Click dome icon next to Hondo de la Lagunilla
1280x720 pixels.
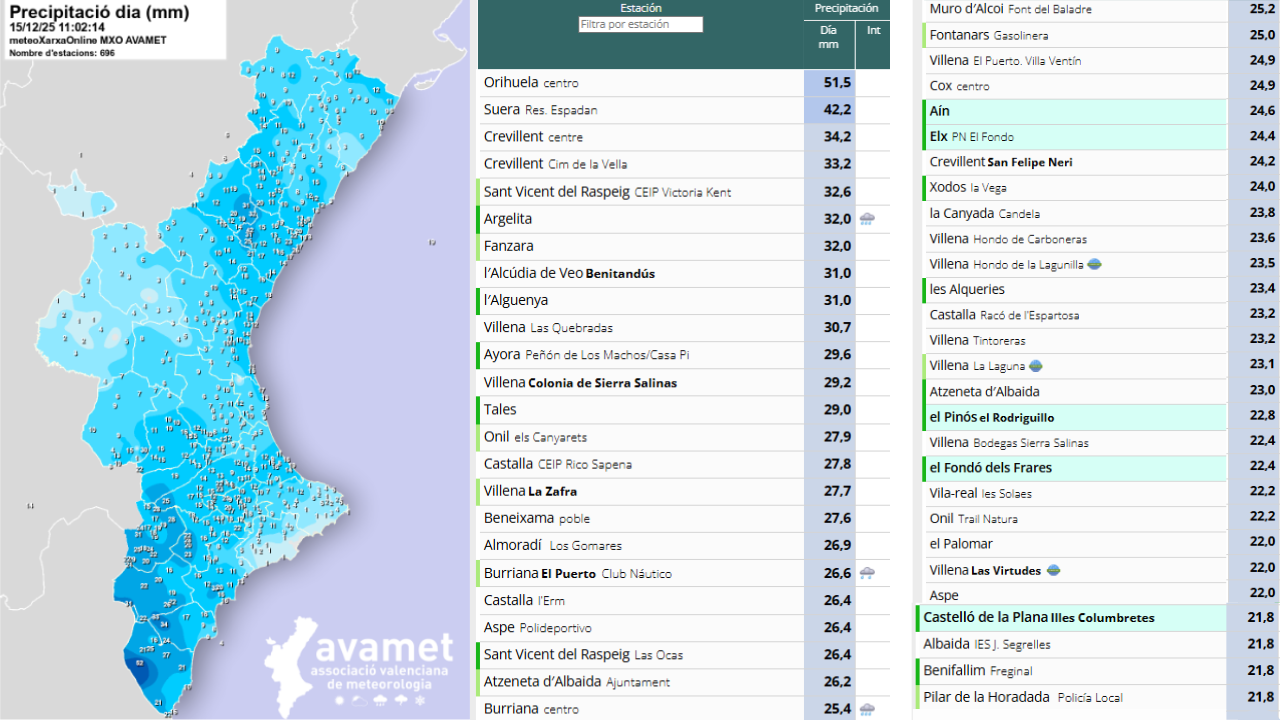click(1095, 264)
